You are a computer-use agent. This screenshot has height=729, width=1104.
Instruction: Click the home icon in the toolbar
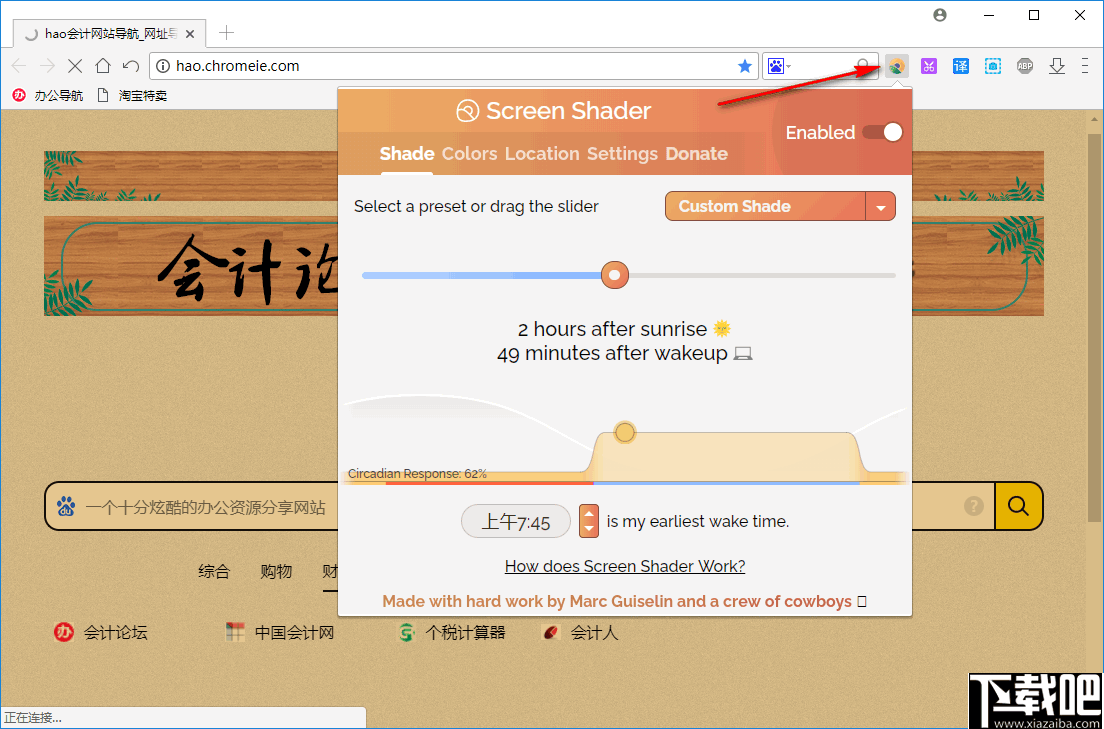(104, 65)
